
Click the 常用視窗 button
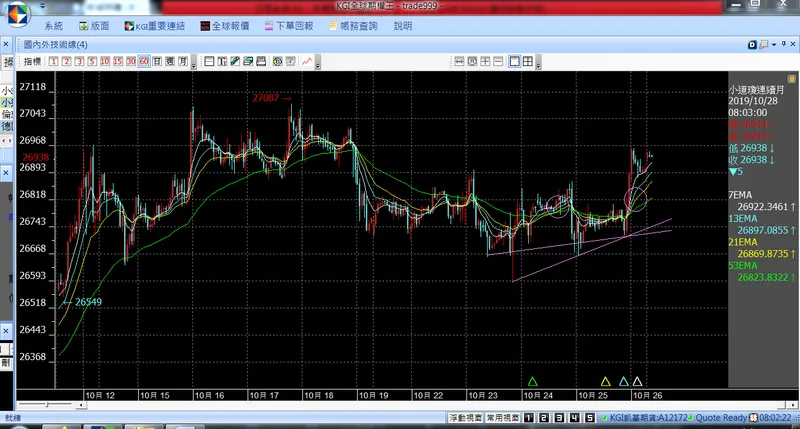tap(503, 418)
